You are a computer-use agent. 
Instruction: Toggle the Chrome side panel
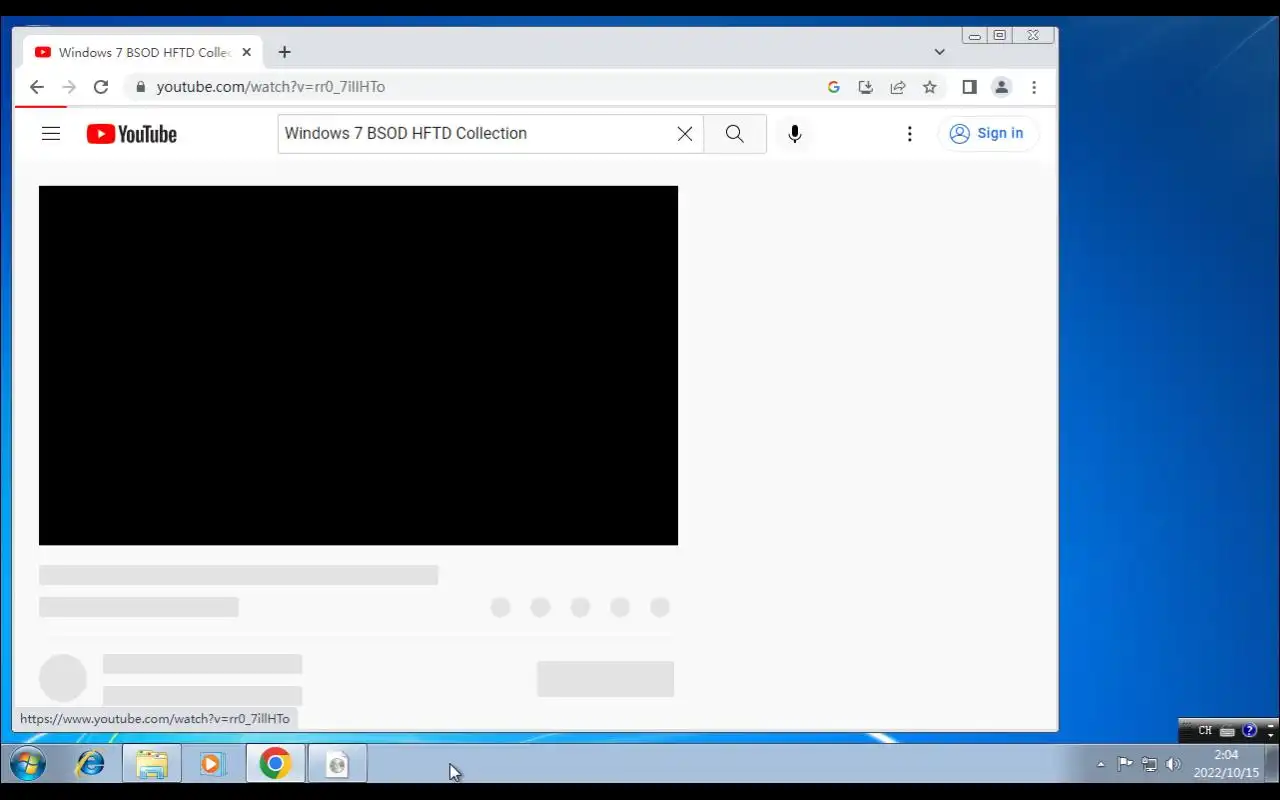[x=969, y=87]
